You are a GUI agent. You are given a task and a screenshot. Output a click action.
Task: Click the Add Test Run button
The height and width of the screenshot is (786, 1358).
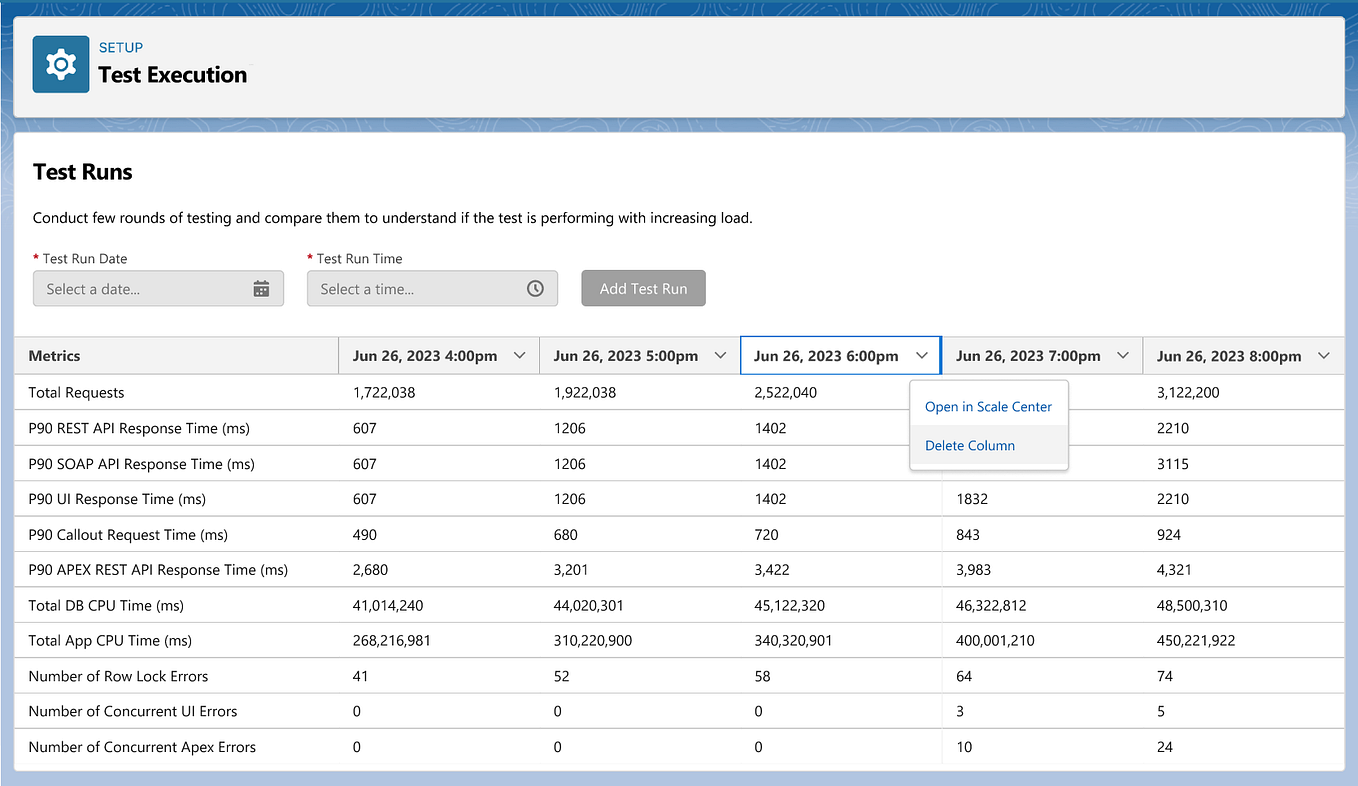click(643, 287)
